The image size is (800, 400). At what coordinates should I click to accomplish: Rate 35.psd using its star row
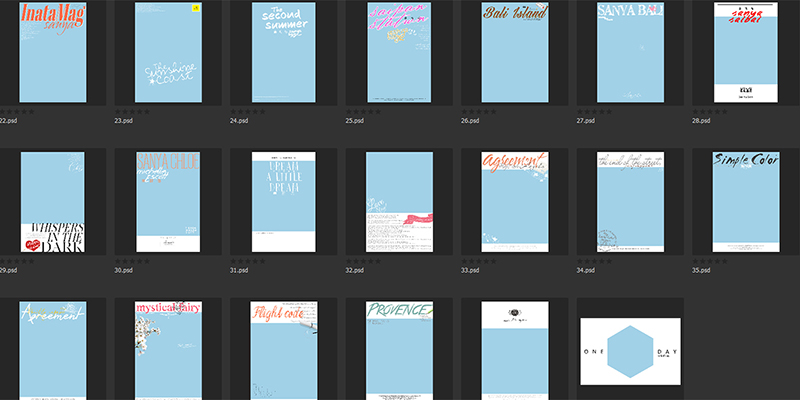710,261
